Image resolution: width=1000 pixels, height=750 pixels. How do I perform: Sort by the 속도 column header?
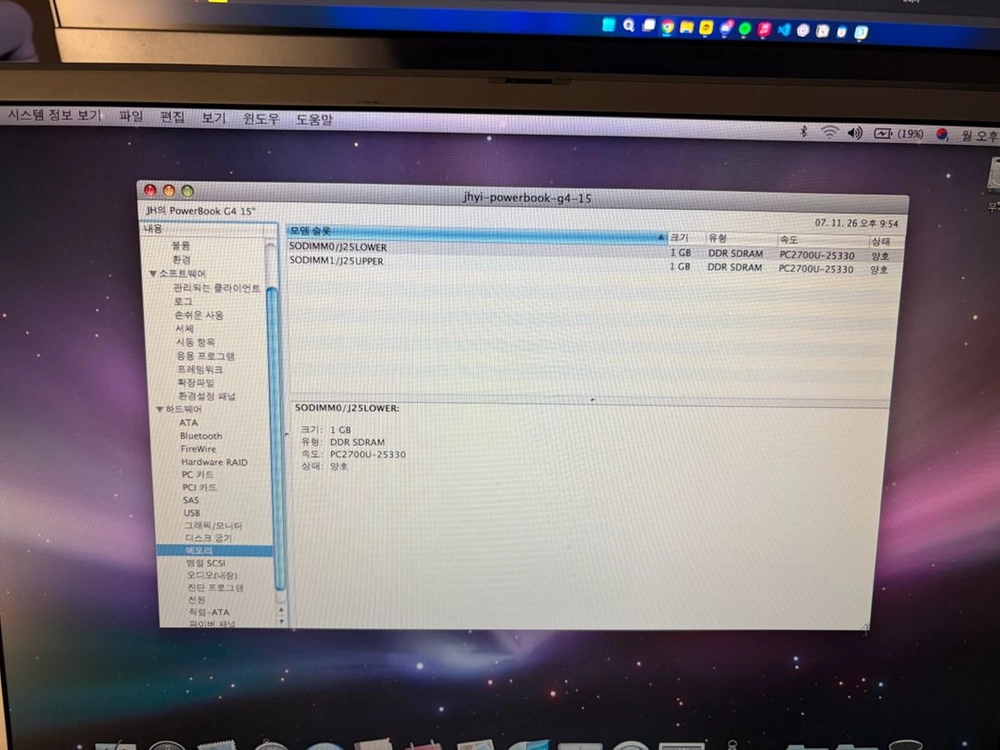point(821,240)
